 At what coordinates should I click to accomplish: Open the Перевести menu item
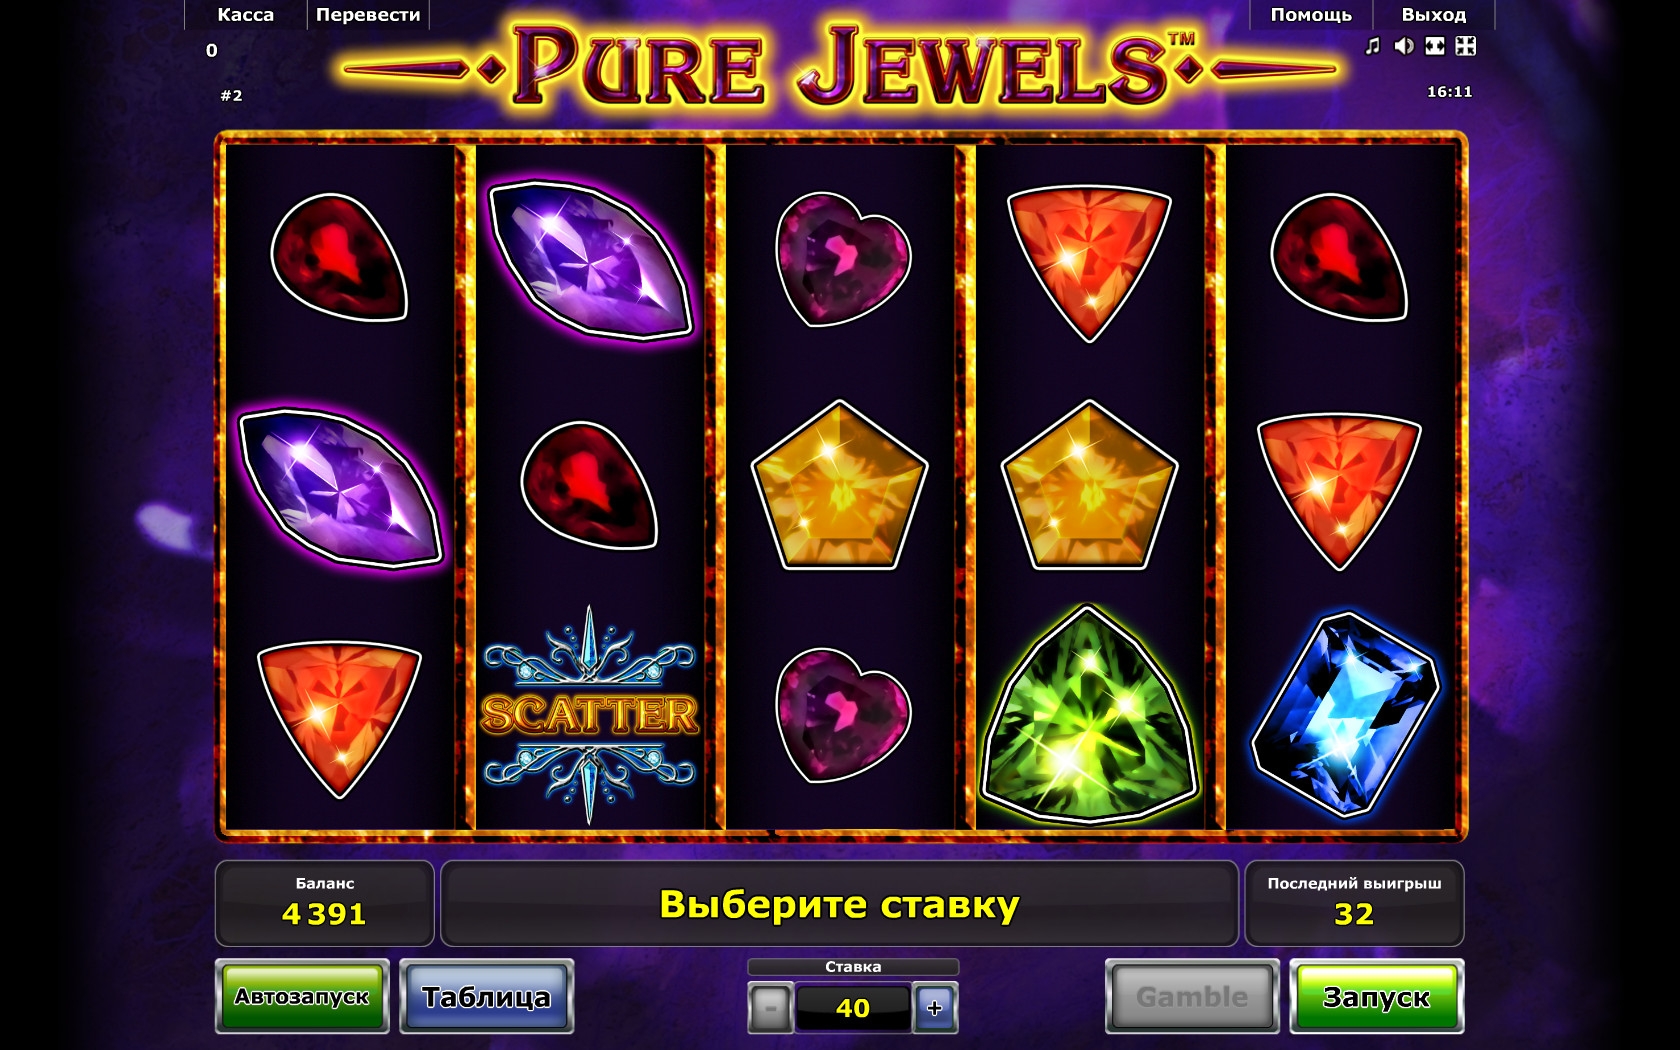point(368,15)
